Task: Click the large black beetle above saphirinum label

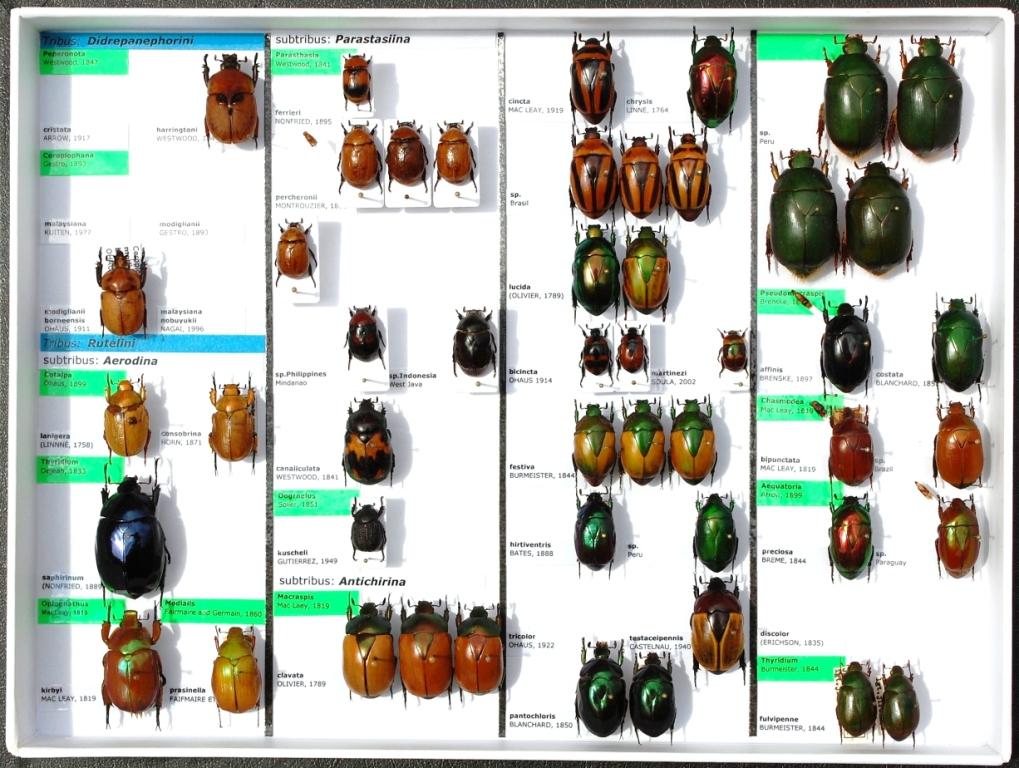Action: [x=131, y=535]
